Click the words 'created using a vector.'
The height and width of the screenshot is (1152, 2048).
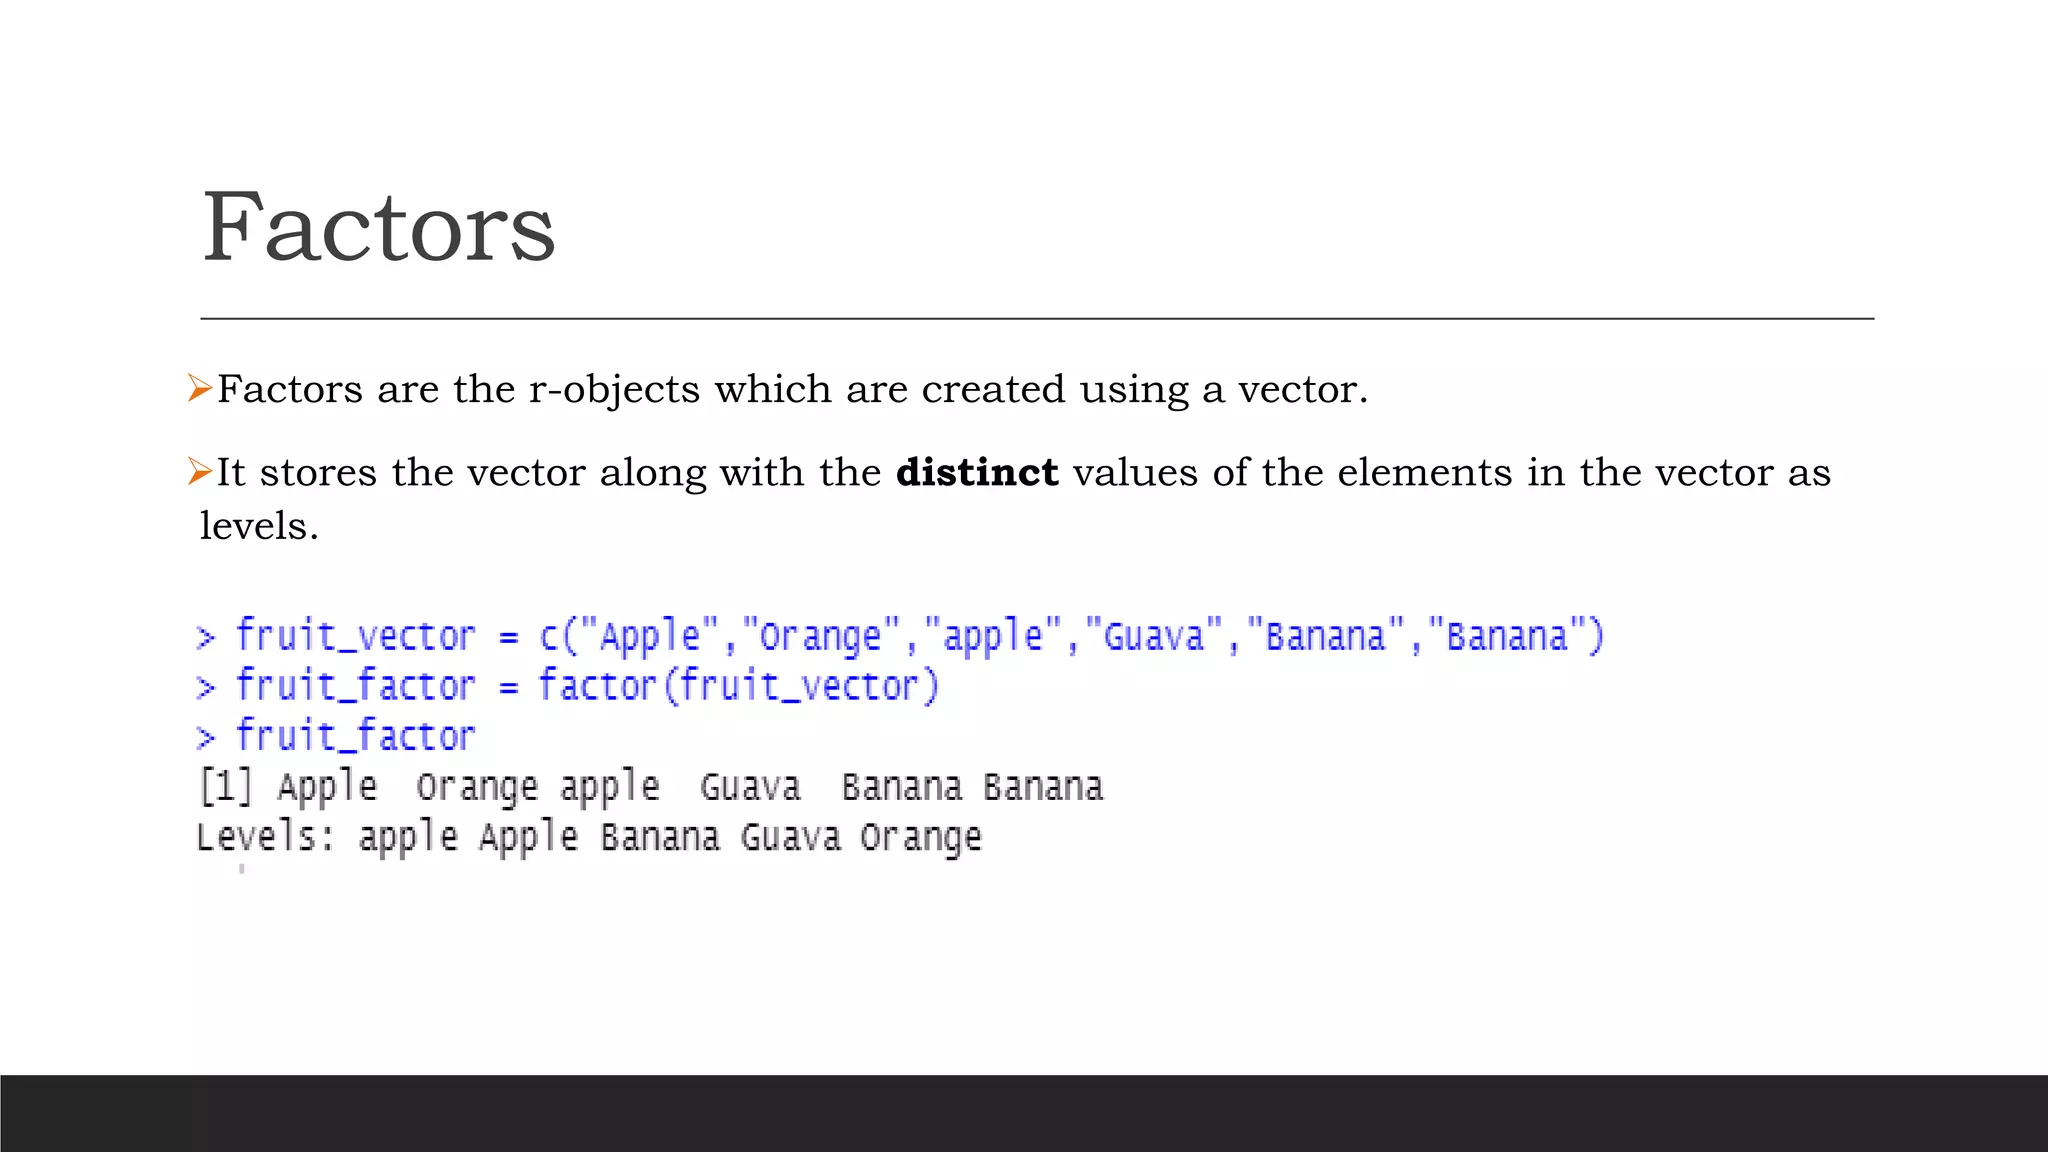tap(1144, 389)
